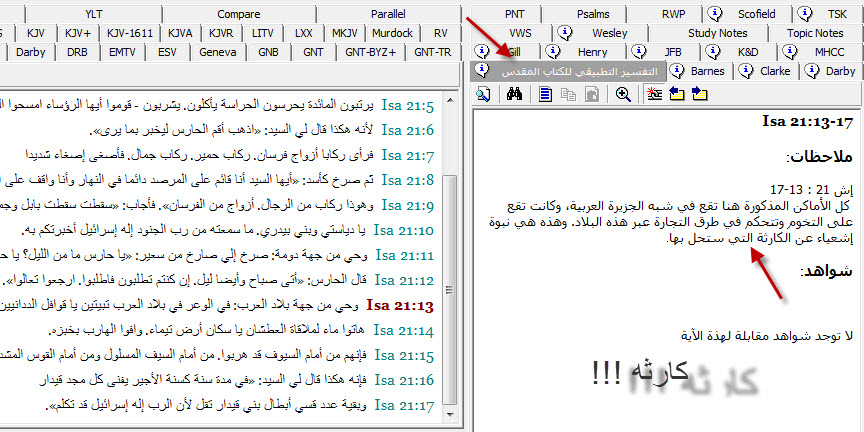Click the grayed-out copy icon in toolbar
The width and height of the screenshot is (864, 432).
tap(568, 94)
